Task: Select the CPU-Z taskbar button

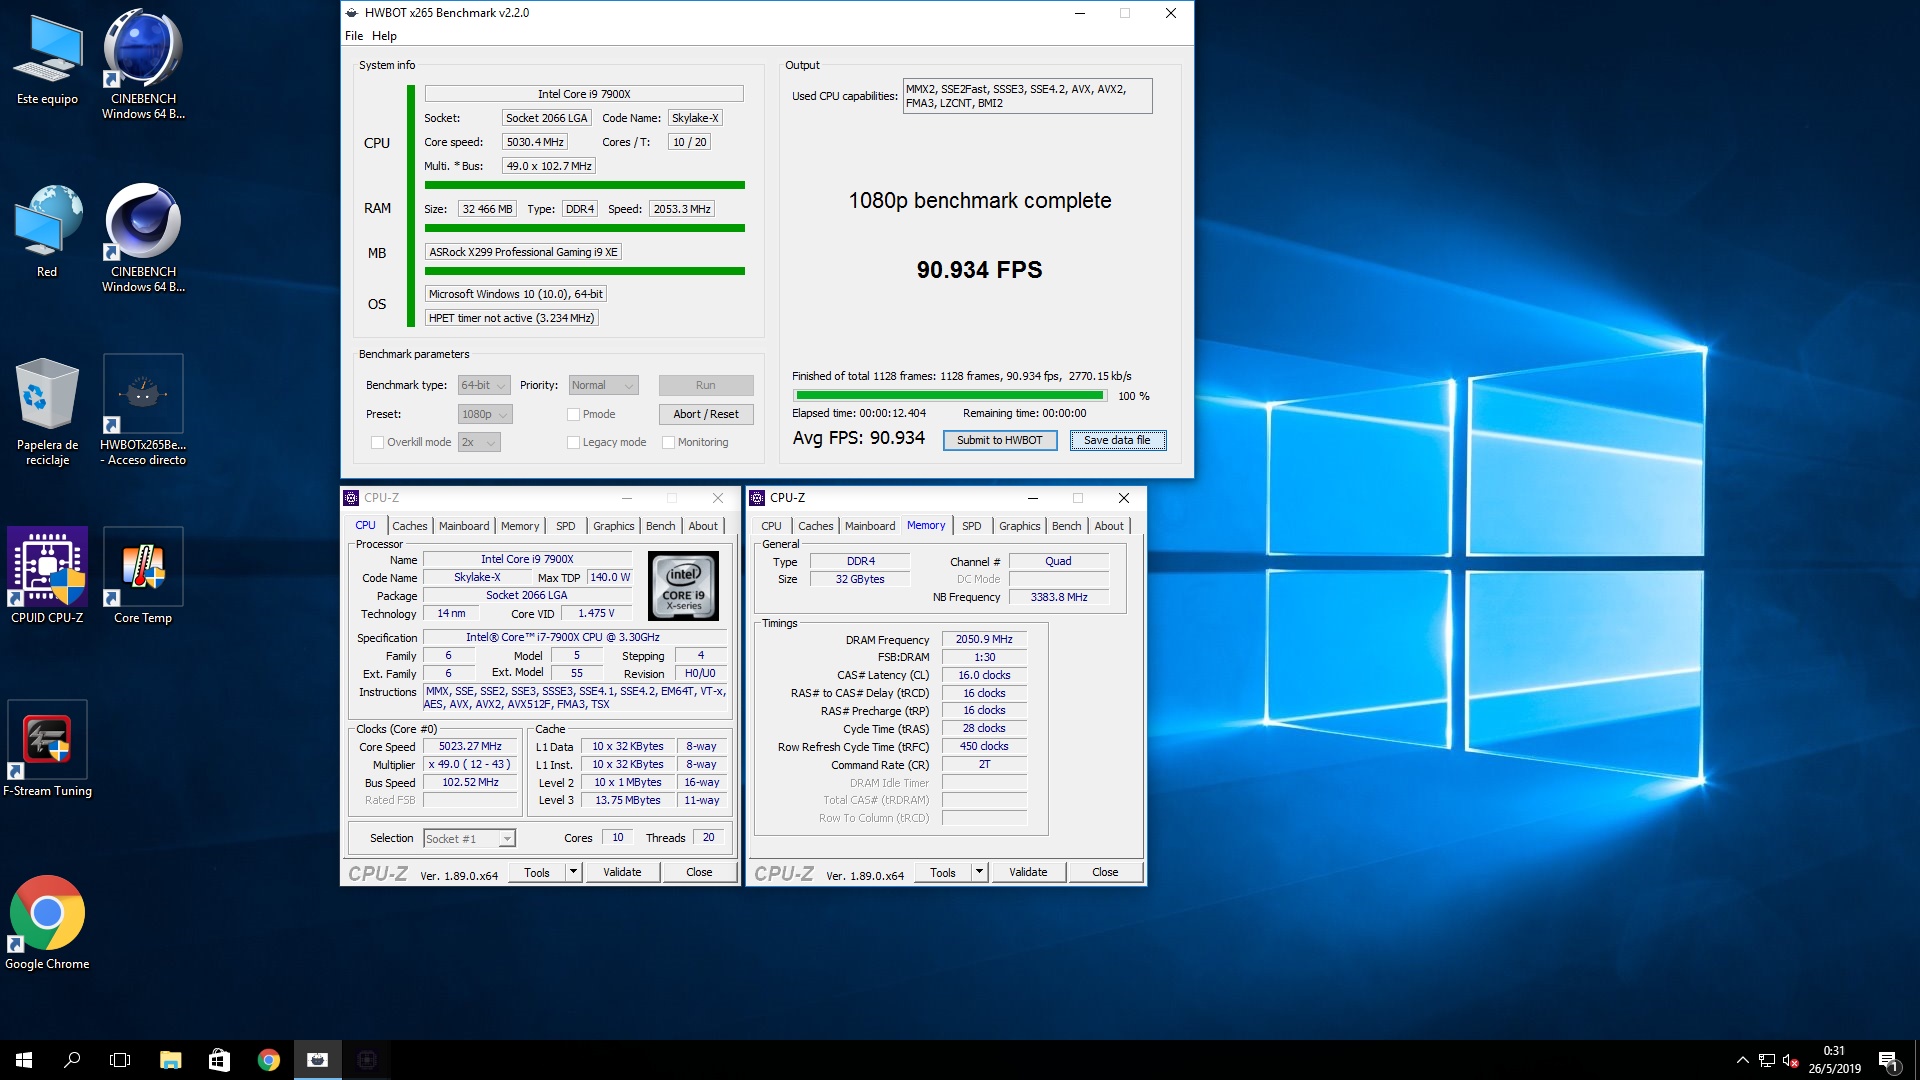Action: coord(366,1060)
